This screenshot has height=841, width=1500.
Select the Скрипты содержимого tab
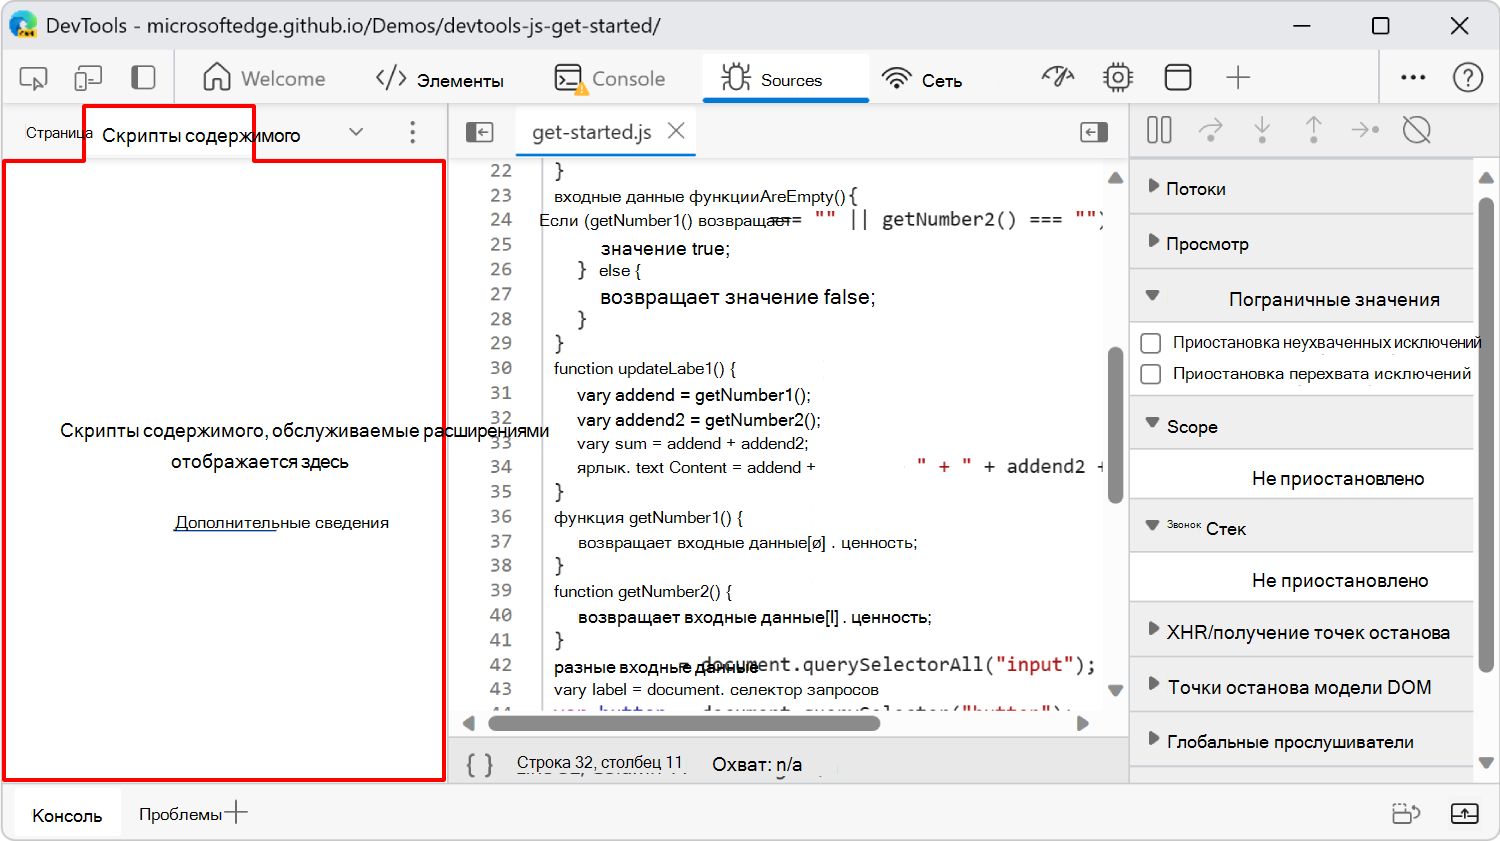coord(201,135)
